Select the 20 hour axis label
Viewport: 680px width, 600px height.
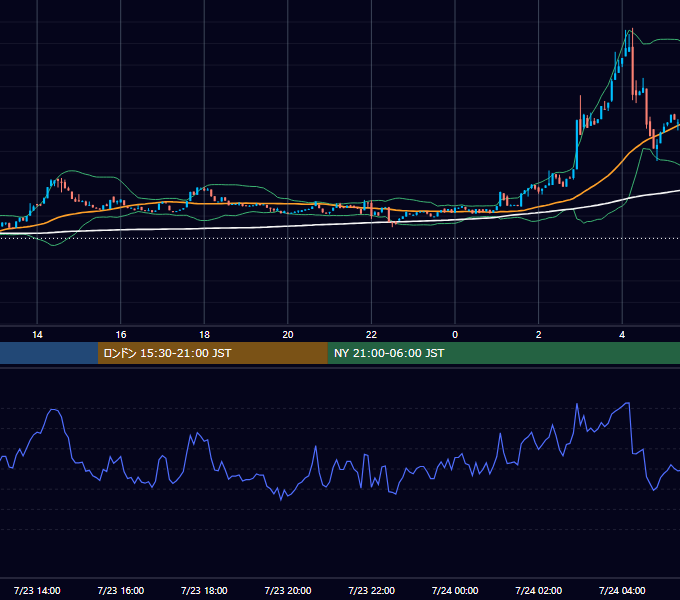[288, 335]
